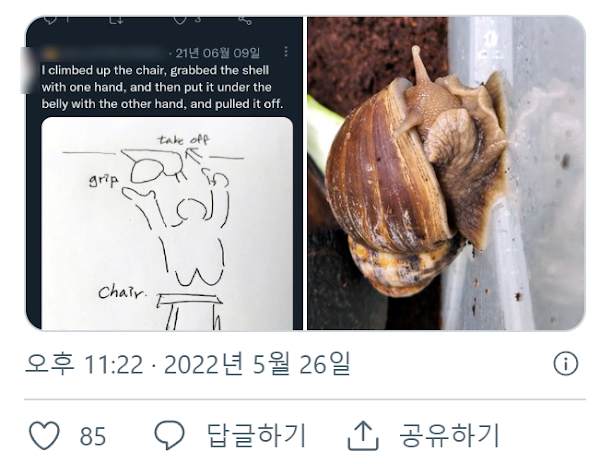This screenshot has height=464, width=600.
Task: Open the tweet timestamp 오후 11:22 link
Action: (x=84, y=364)
